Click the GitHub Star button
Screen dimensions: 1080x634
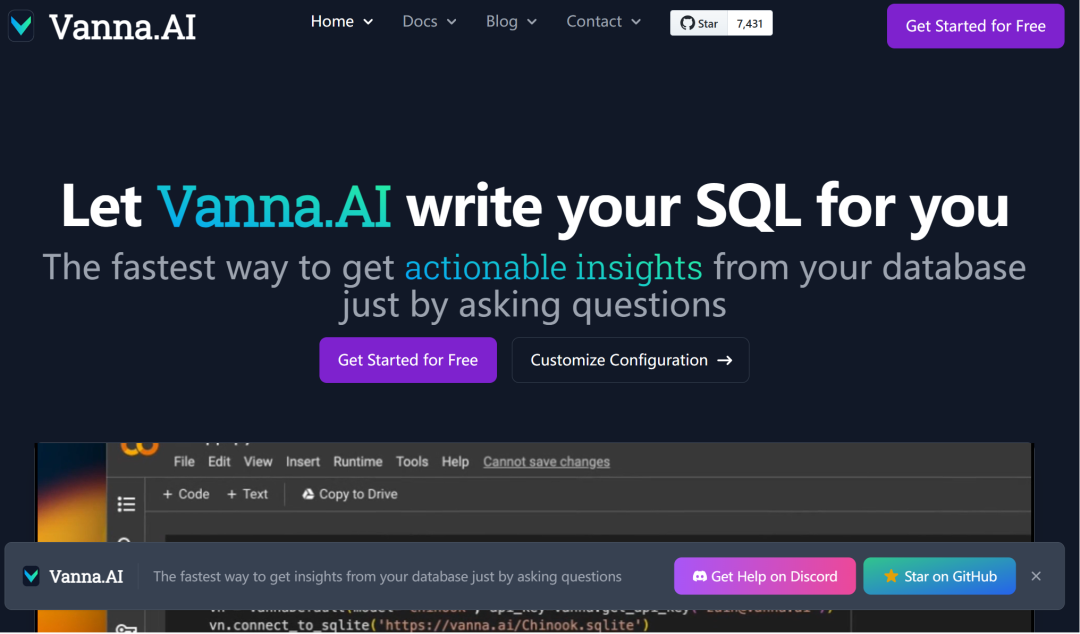coord(699,23)
